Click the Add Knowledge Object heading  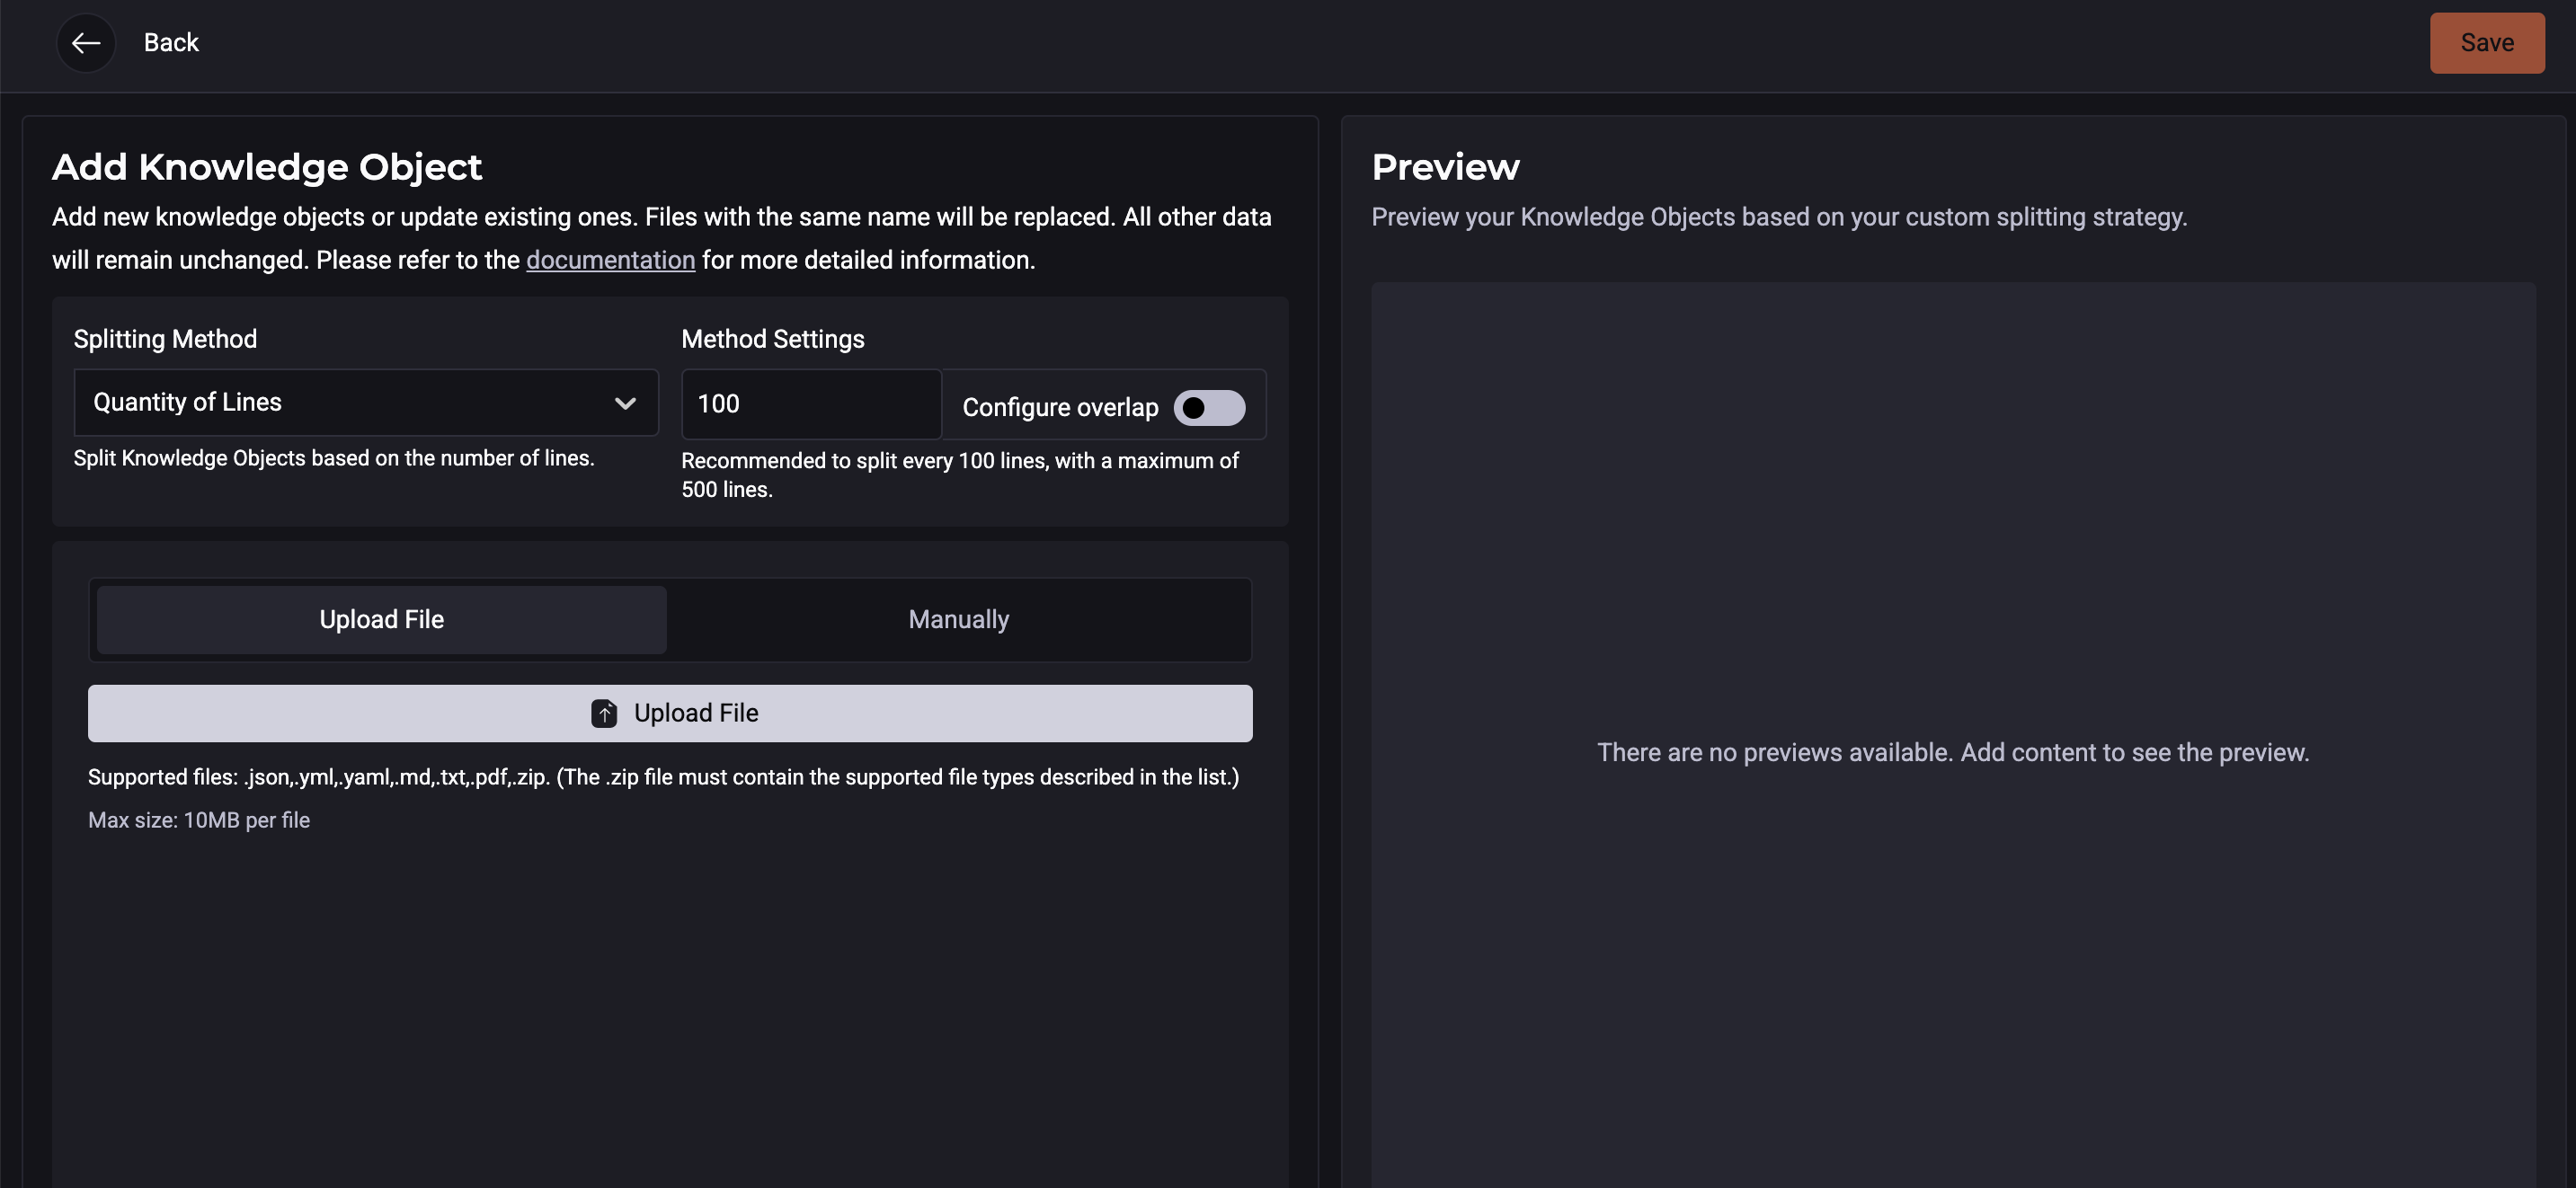tap(267, 167)
